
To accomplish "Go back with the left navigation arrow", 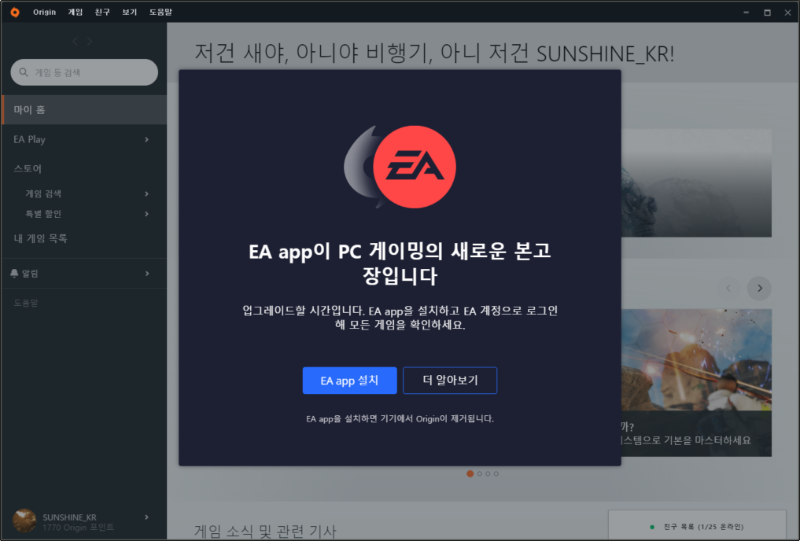I will tap(75, 41).
